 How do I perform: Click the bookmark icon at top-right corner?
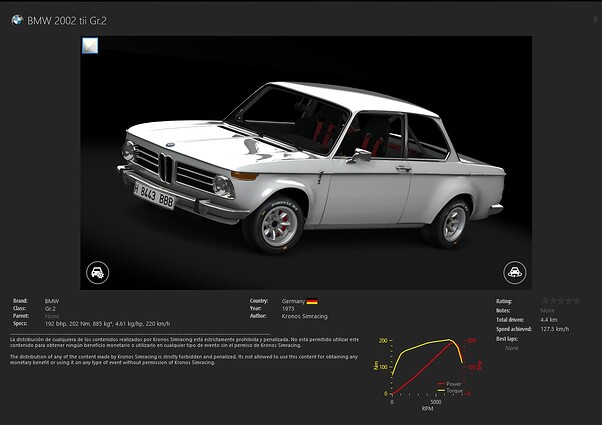(596, 20)
